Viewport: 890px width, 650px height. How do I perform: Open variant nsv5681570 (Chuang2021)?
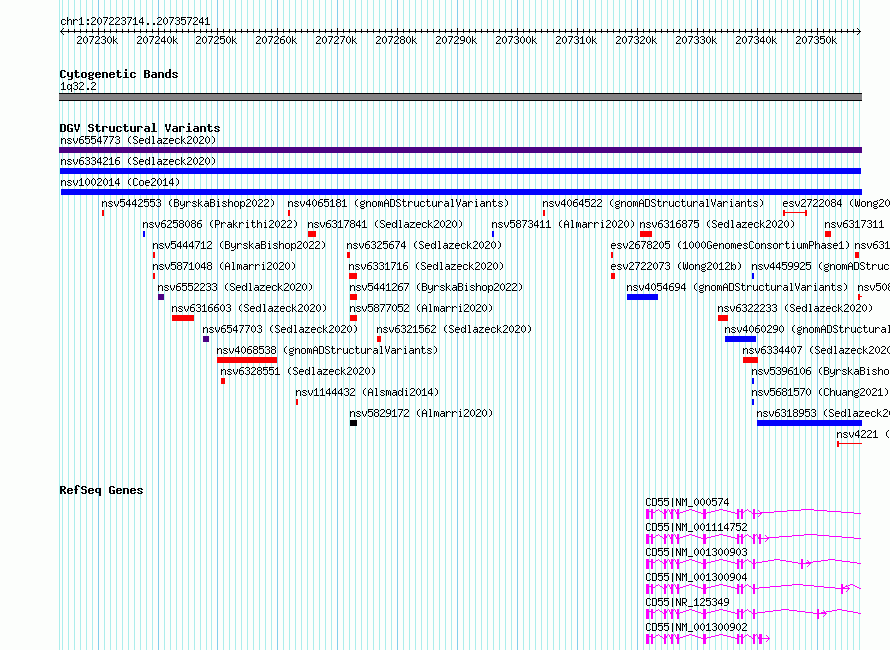[820, 392]
